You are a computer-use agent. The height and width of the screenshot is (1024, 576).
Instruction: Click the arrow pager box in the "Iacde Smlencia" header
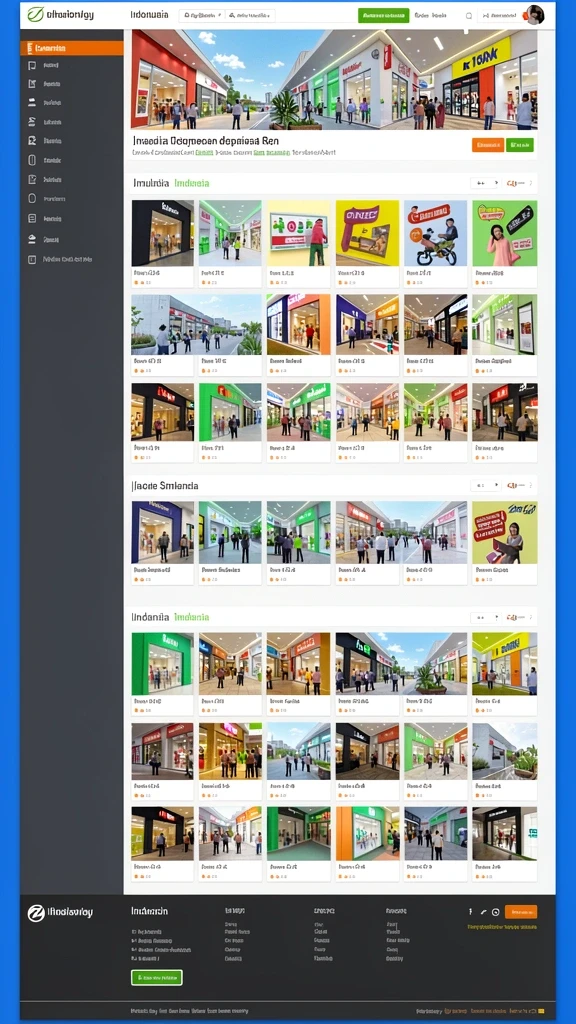(x=485, y=486)
